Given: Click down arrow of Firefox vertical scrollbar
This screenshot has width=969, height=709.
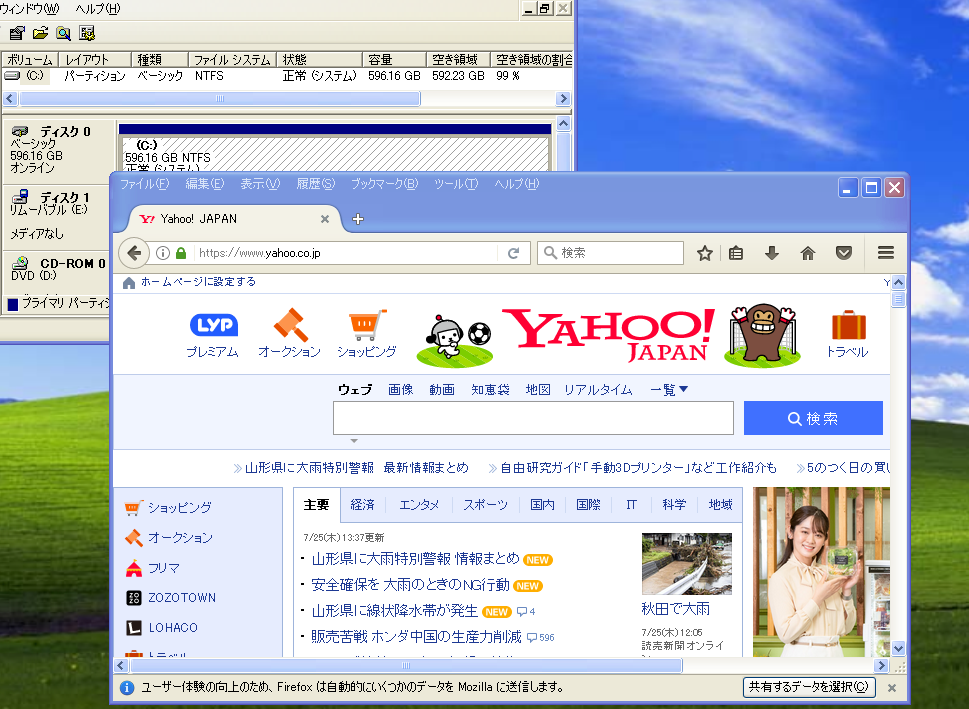Looking at the screenshot, I should 899,648.
